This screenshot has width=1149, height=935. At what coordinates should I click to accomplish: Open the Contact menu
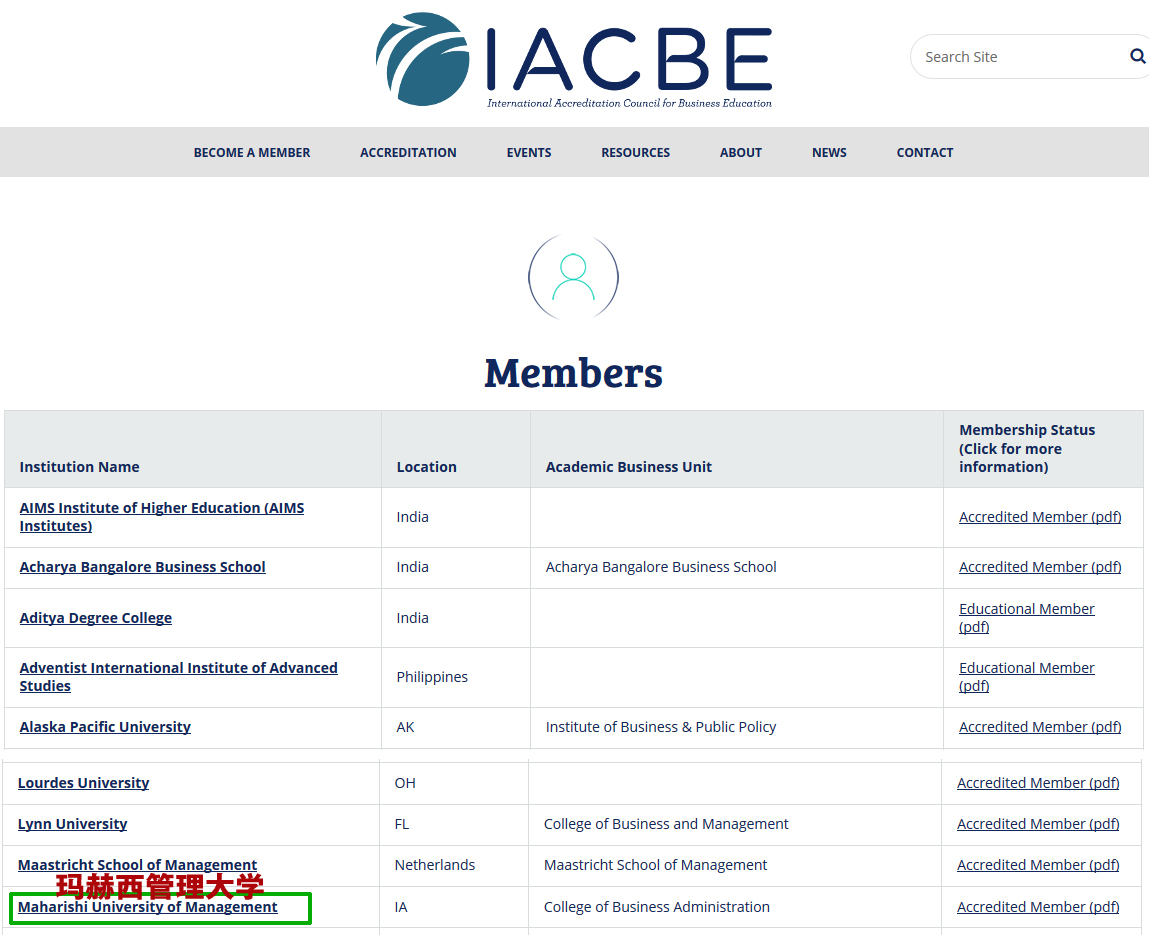(x=925, y=152)
